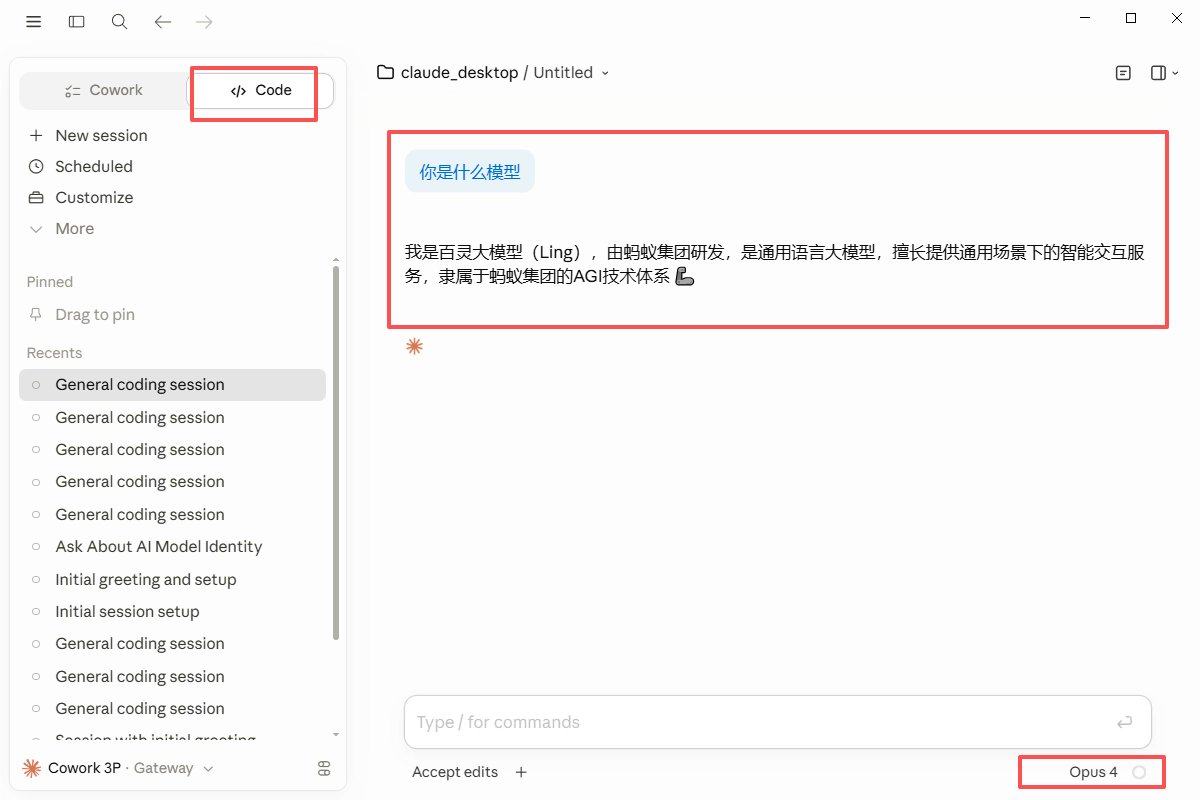Go back with the left arrow

coord(163,21)
